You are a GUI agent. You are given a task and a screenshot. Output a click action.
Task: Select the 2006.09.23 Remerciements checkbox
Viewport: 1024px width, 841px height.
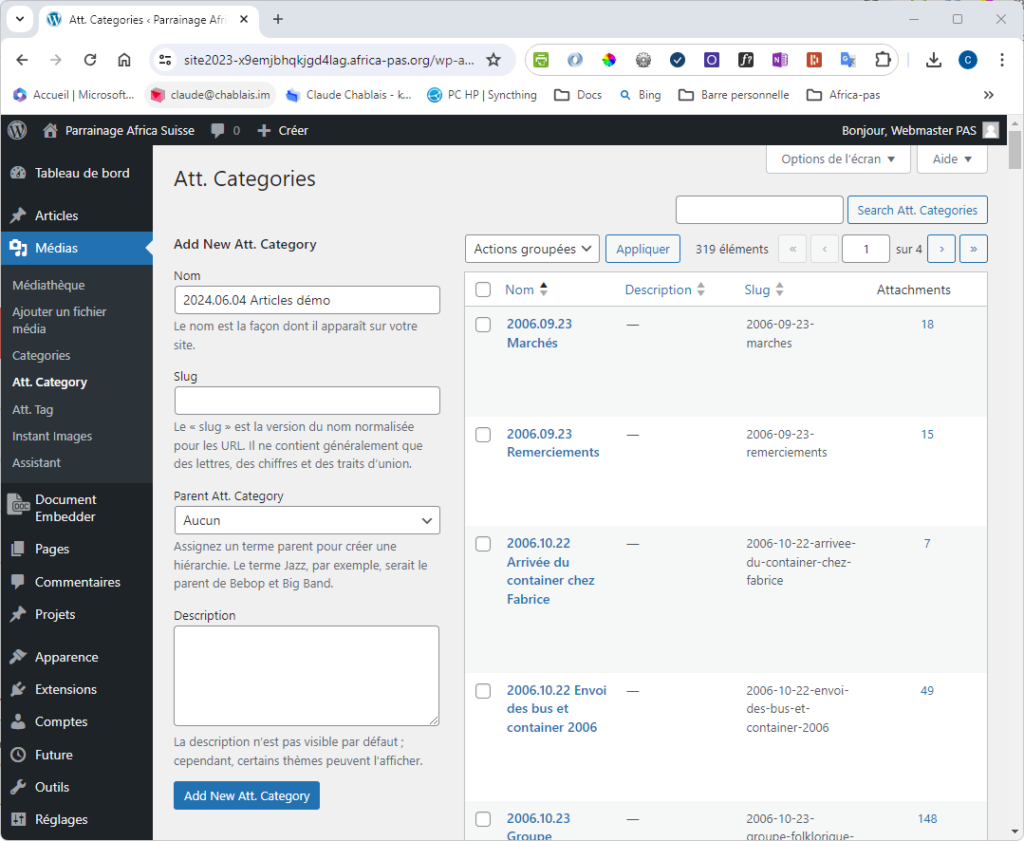pos(483,435)
